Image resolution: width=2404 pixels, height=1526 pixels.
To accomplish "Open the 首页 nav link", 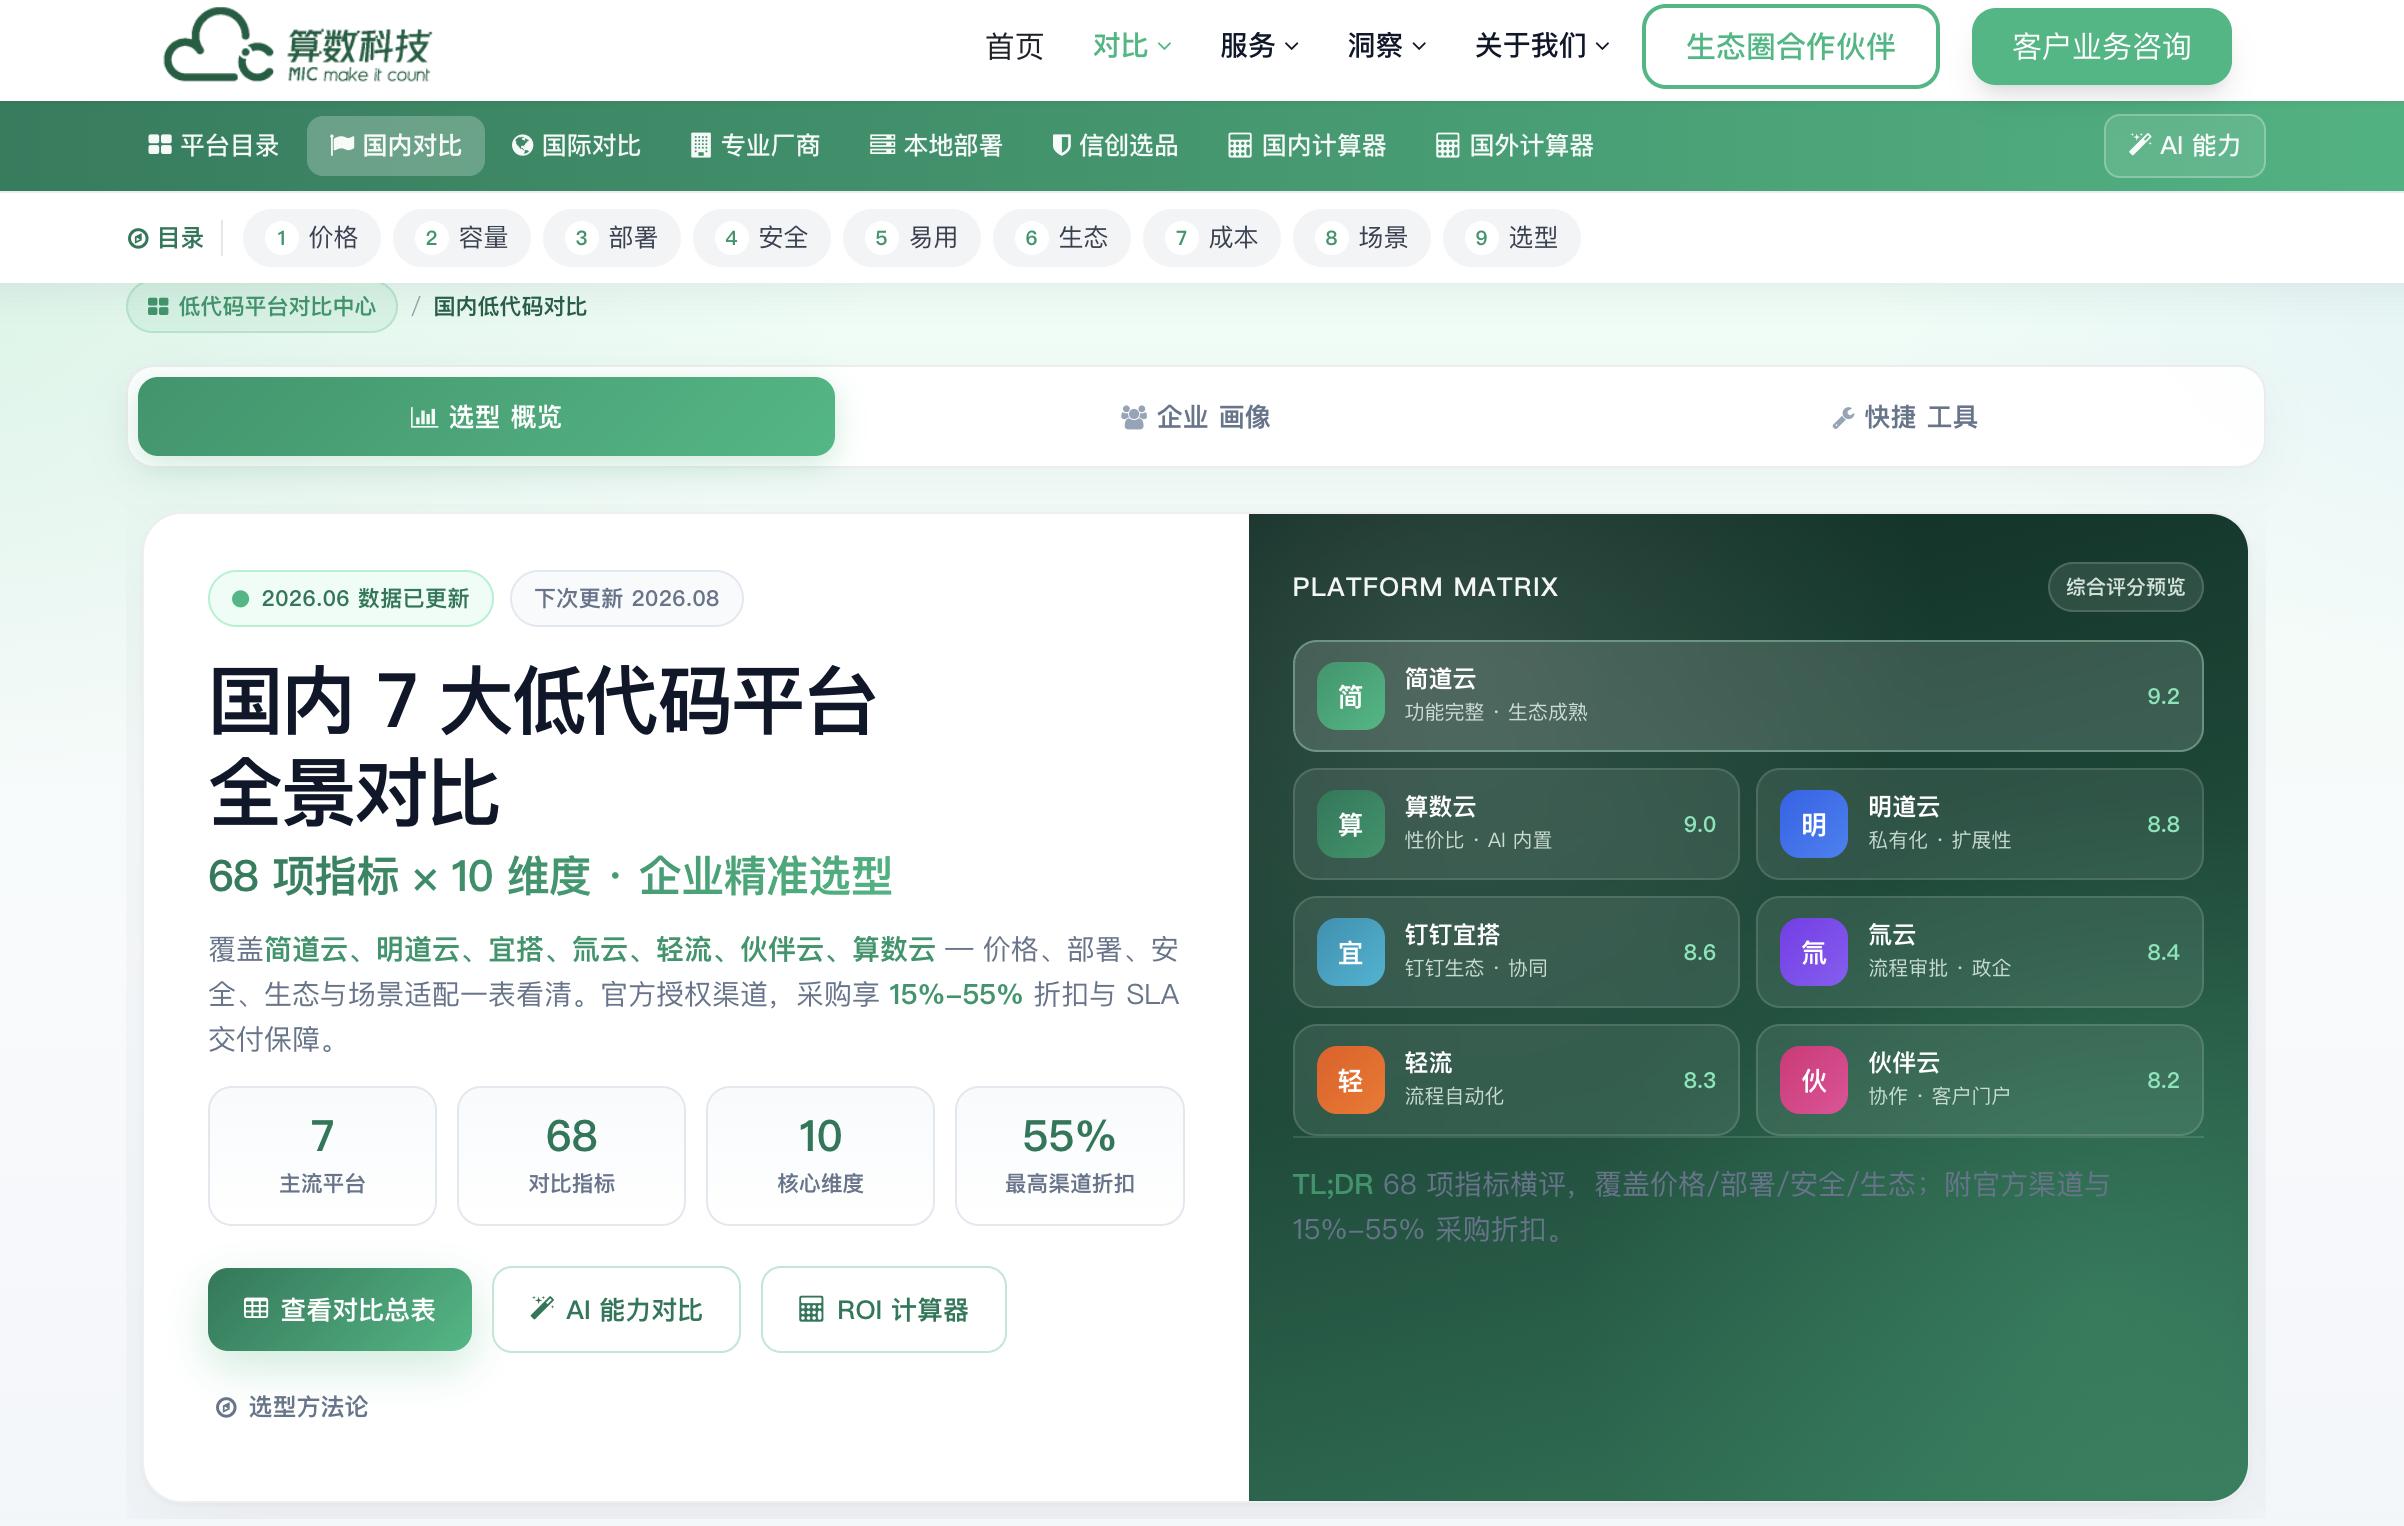I will [1014, 46].
